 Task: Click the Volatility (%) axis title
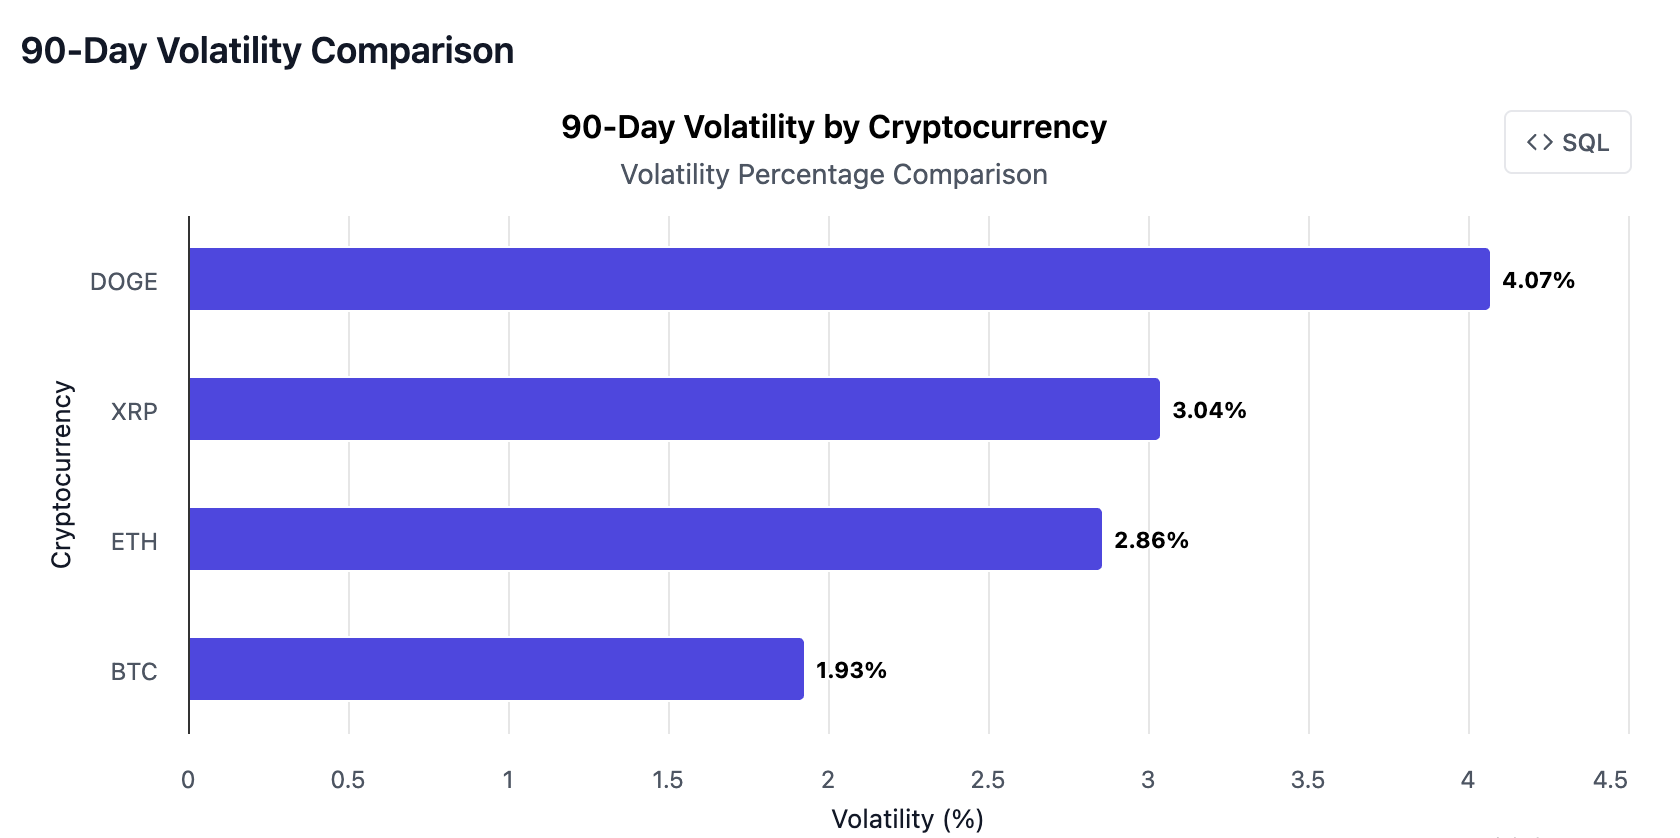point(905,818)
